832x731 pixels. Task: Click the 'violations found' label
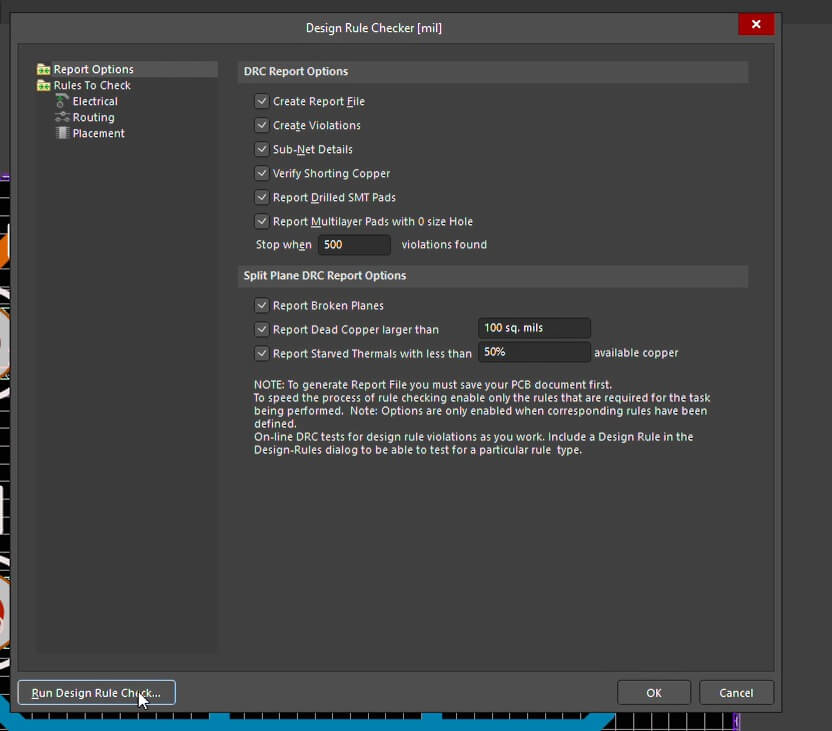(x=444, y=245)
